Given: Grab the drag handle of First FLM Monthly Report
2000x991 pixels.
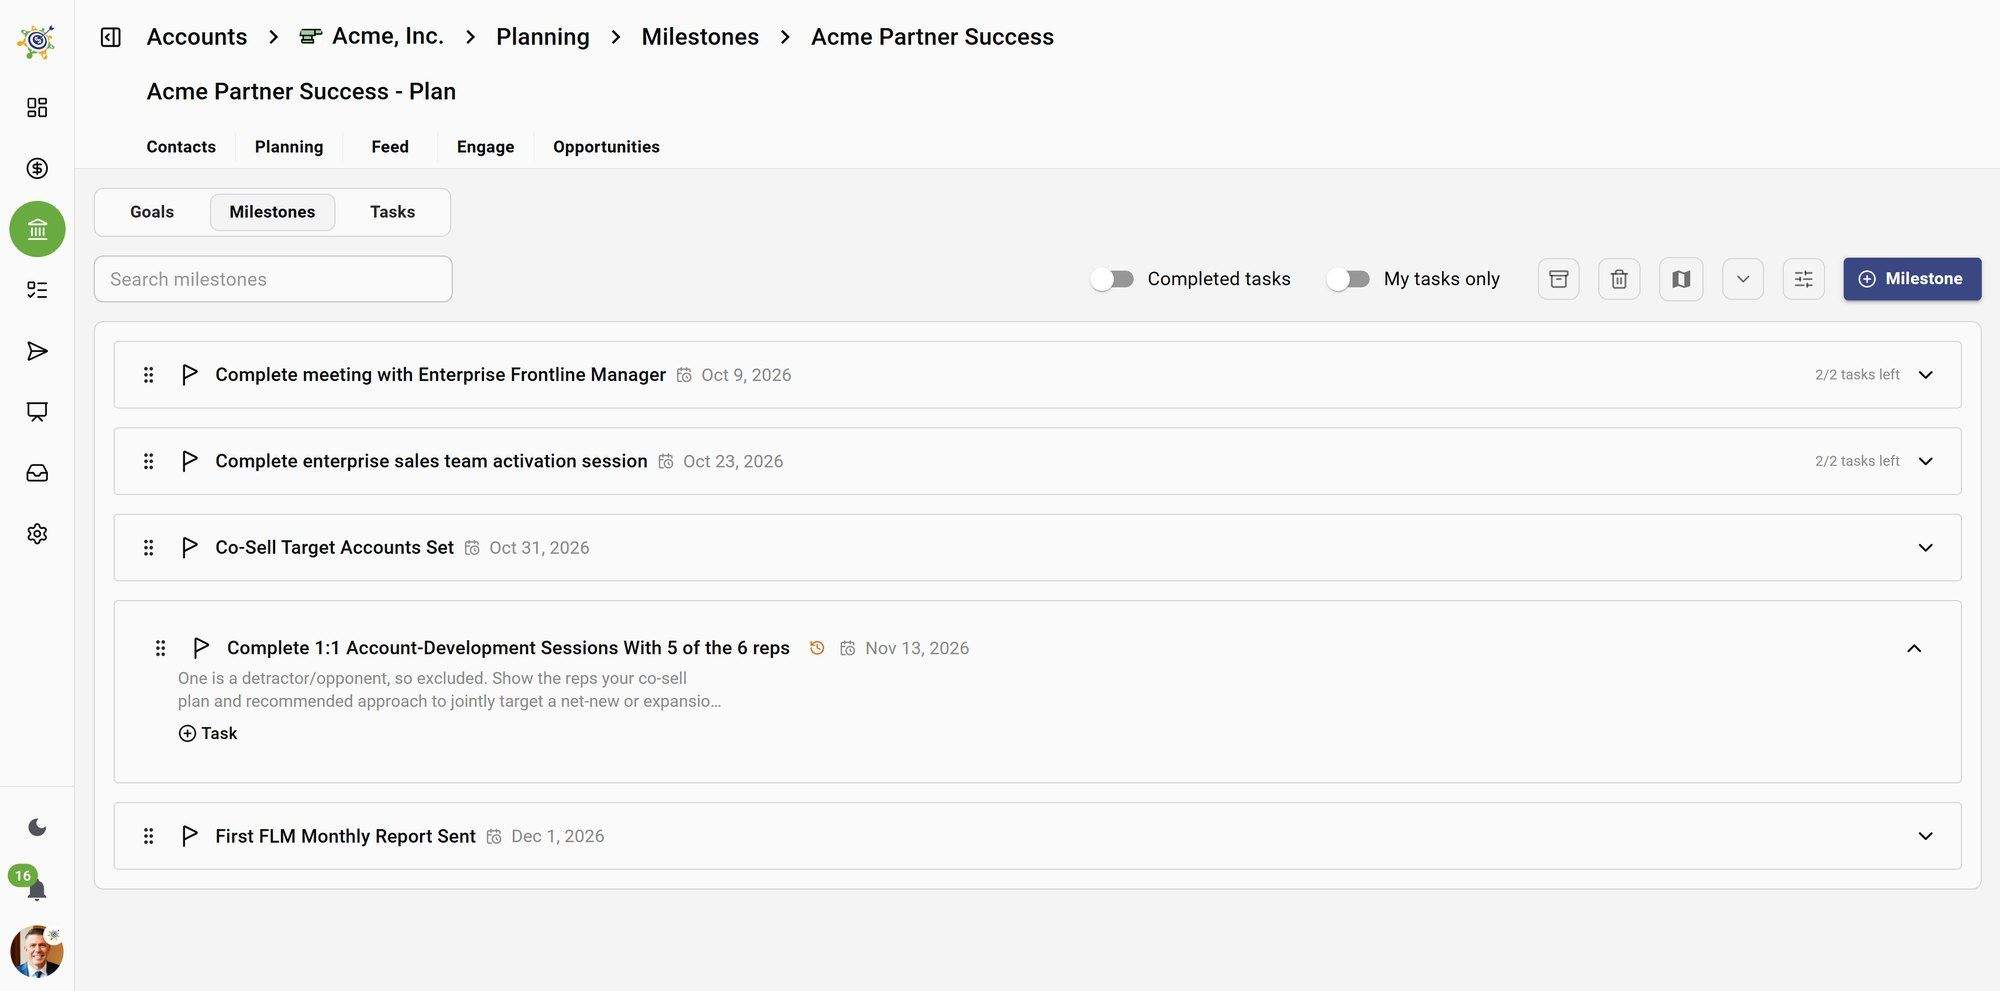Looking at the screenshot, I should click(x=148, y=836).
